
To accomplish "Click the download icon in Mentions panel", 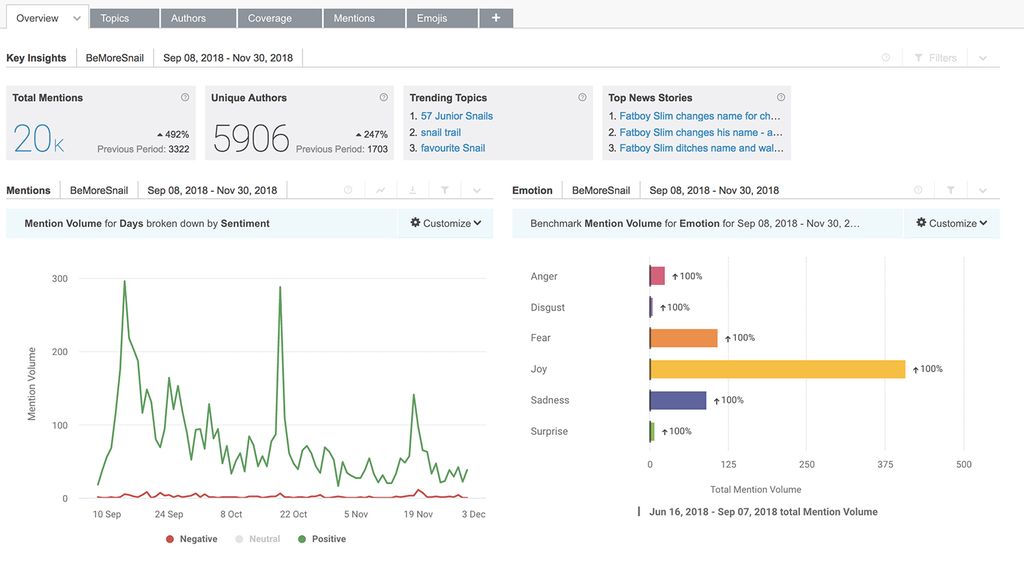I will click(x=412, y=190).
